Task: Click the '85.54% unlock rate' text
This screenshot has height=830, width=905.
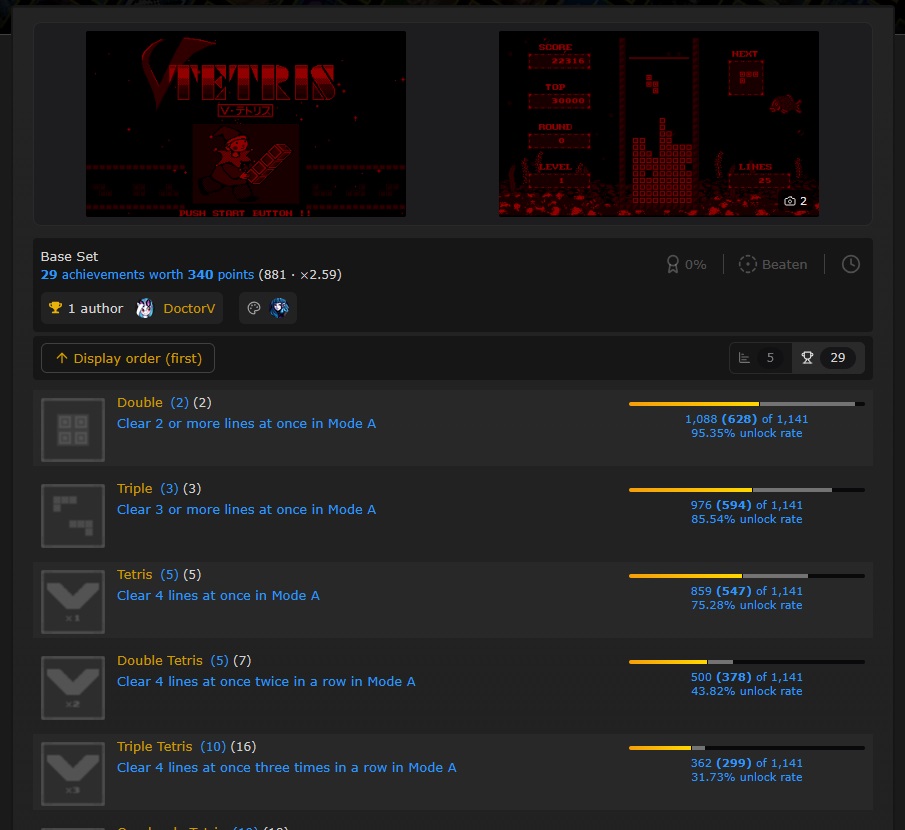Action: click(747, 519)
